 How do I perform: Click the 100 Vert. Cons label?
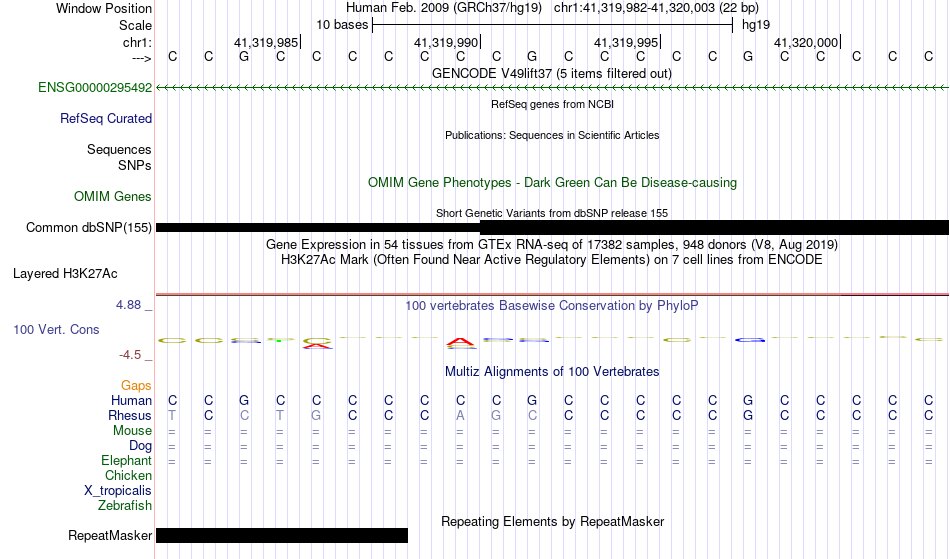[x=56, y=329]
